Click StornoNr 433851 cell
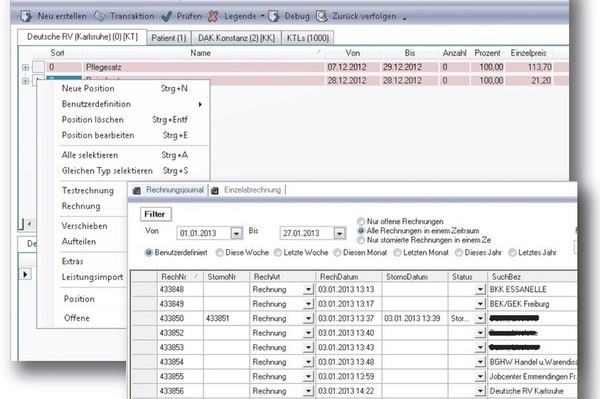The image size is (600, 399). [x=226, y=319]
